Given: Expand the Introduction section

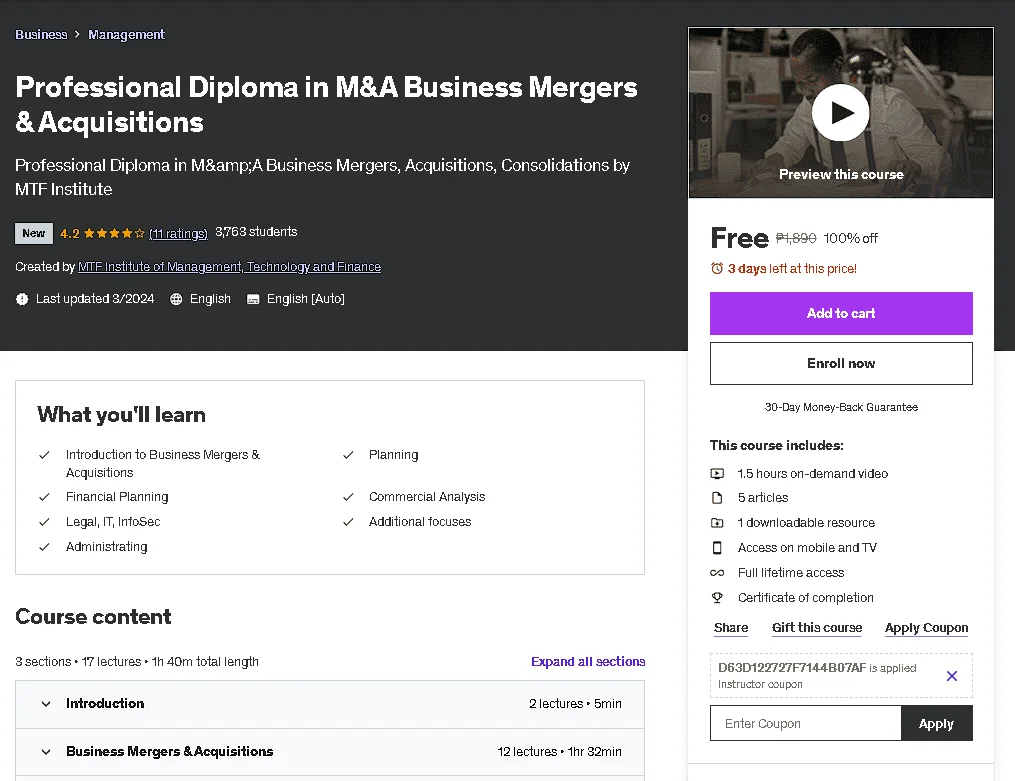Looking at the screenshot, I should [x=329, y=704].
